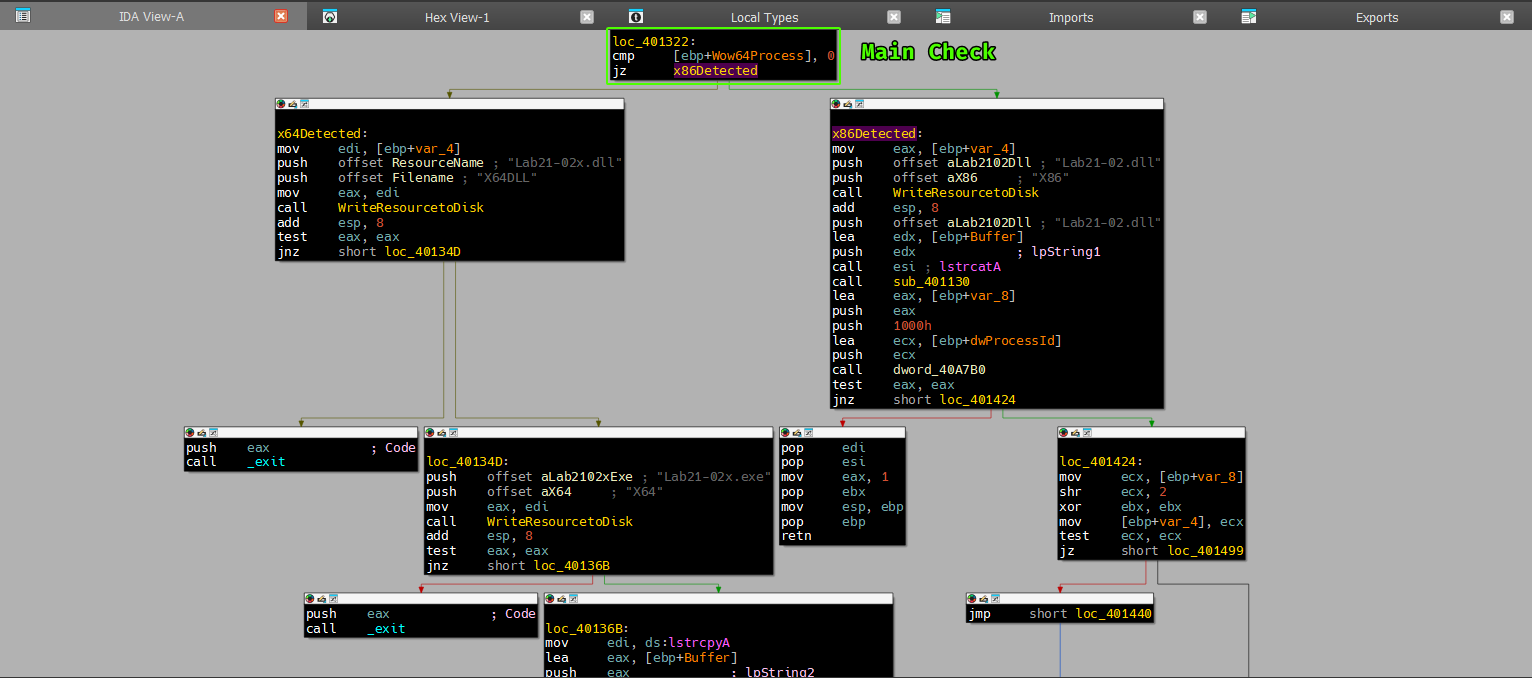Click the Local Types tab icon

coord(636,16)
